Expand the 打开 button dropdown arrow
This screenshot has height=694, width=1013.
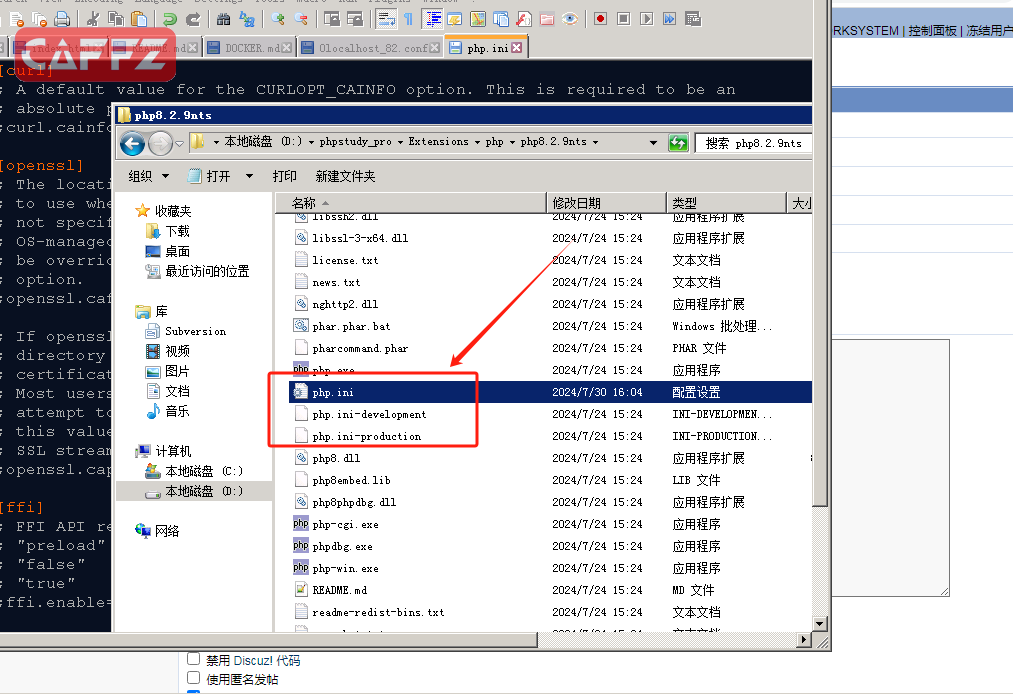point(249,176)
